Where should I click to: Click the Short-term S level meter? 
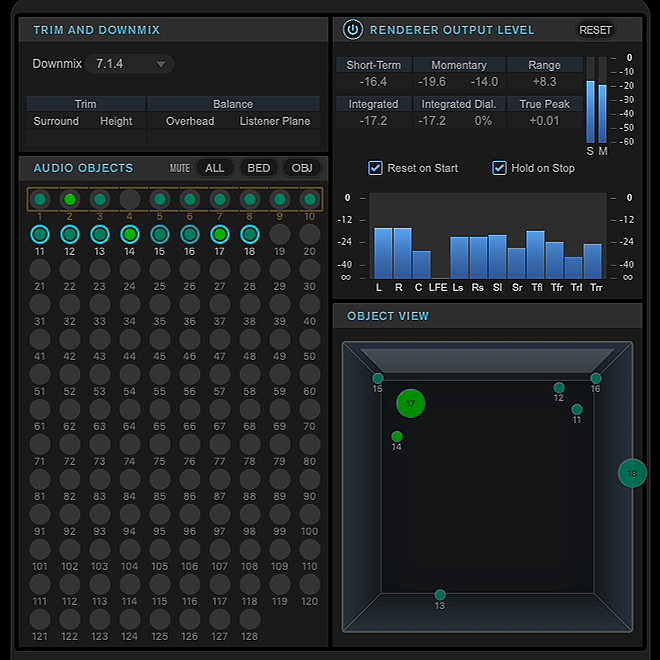click(590, 100)
